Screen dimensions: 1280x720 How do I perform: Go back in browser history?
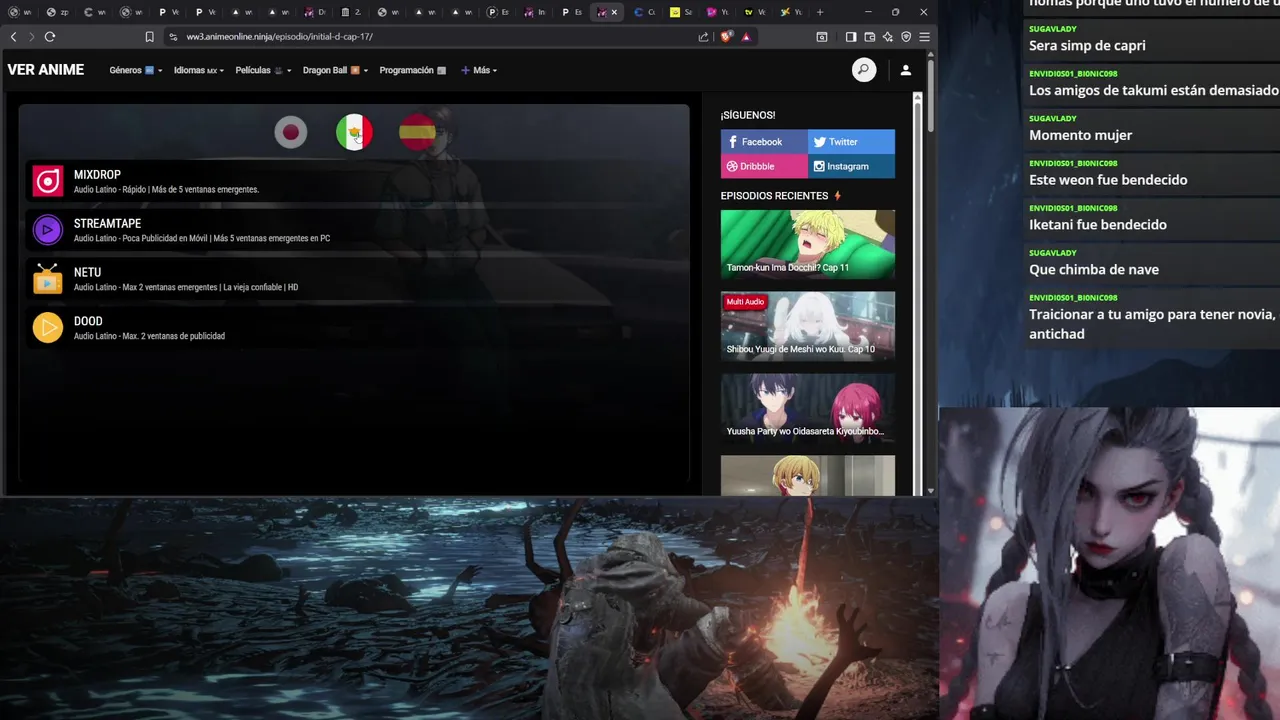(13, 37)
